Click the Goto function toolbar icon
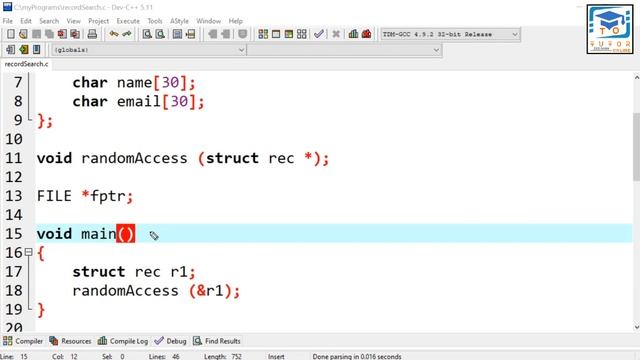 177,34
